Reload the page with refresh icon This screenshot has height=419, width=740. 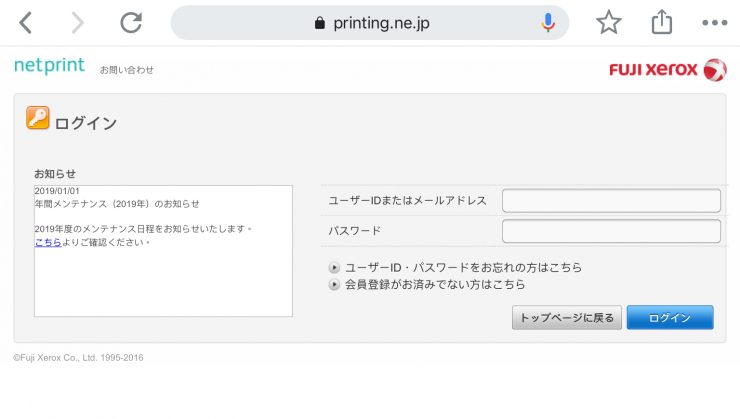point(131,22)
